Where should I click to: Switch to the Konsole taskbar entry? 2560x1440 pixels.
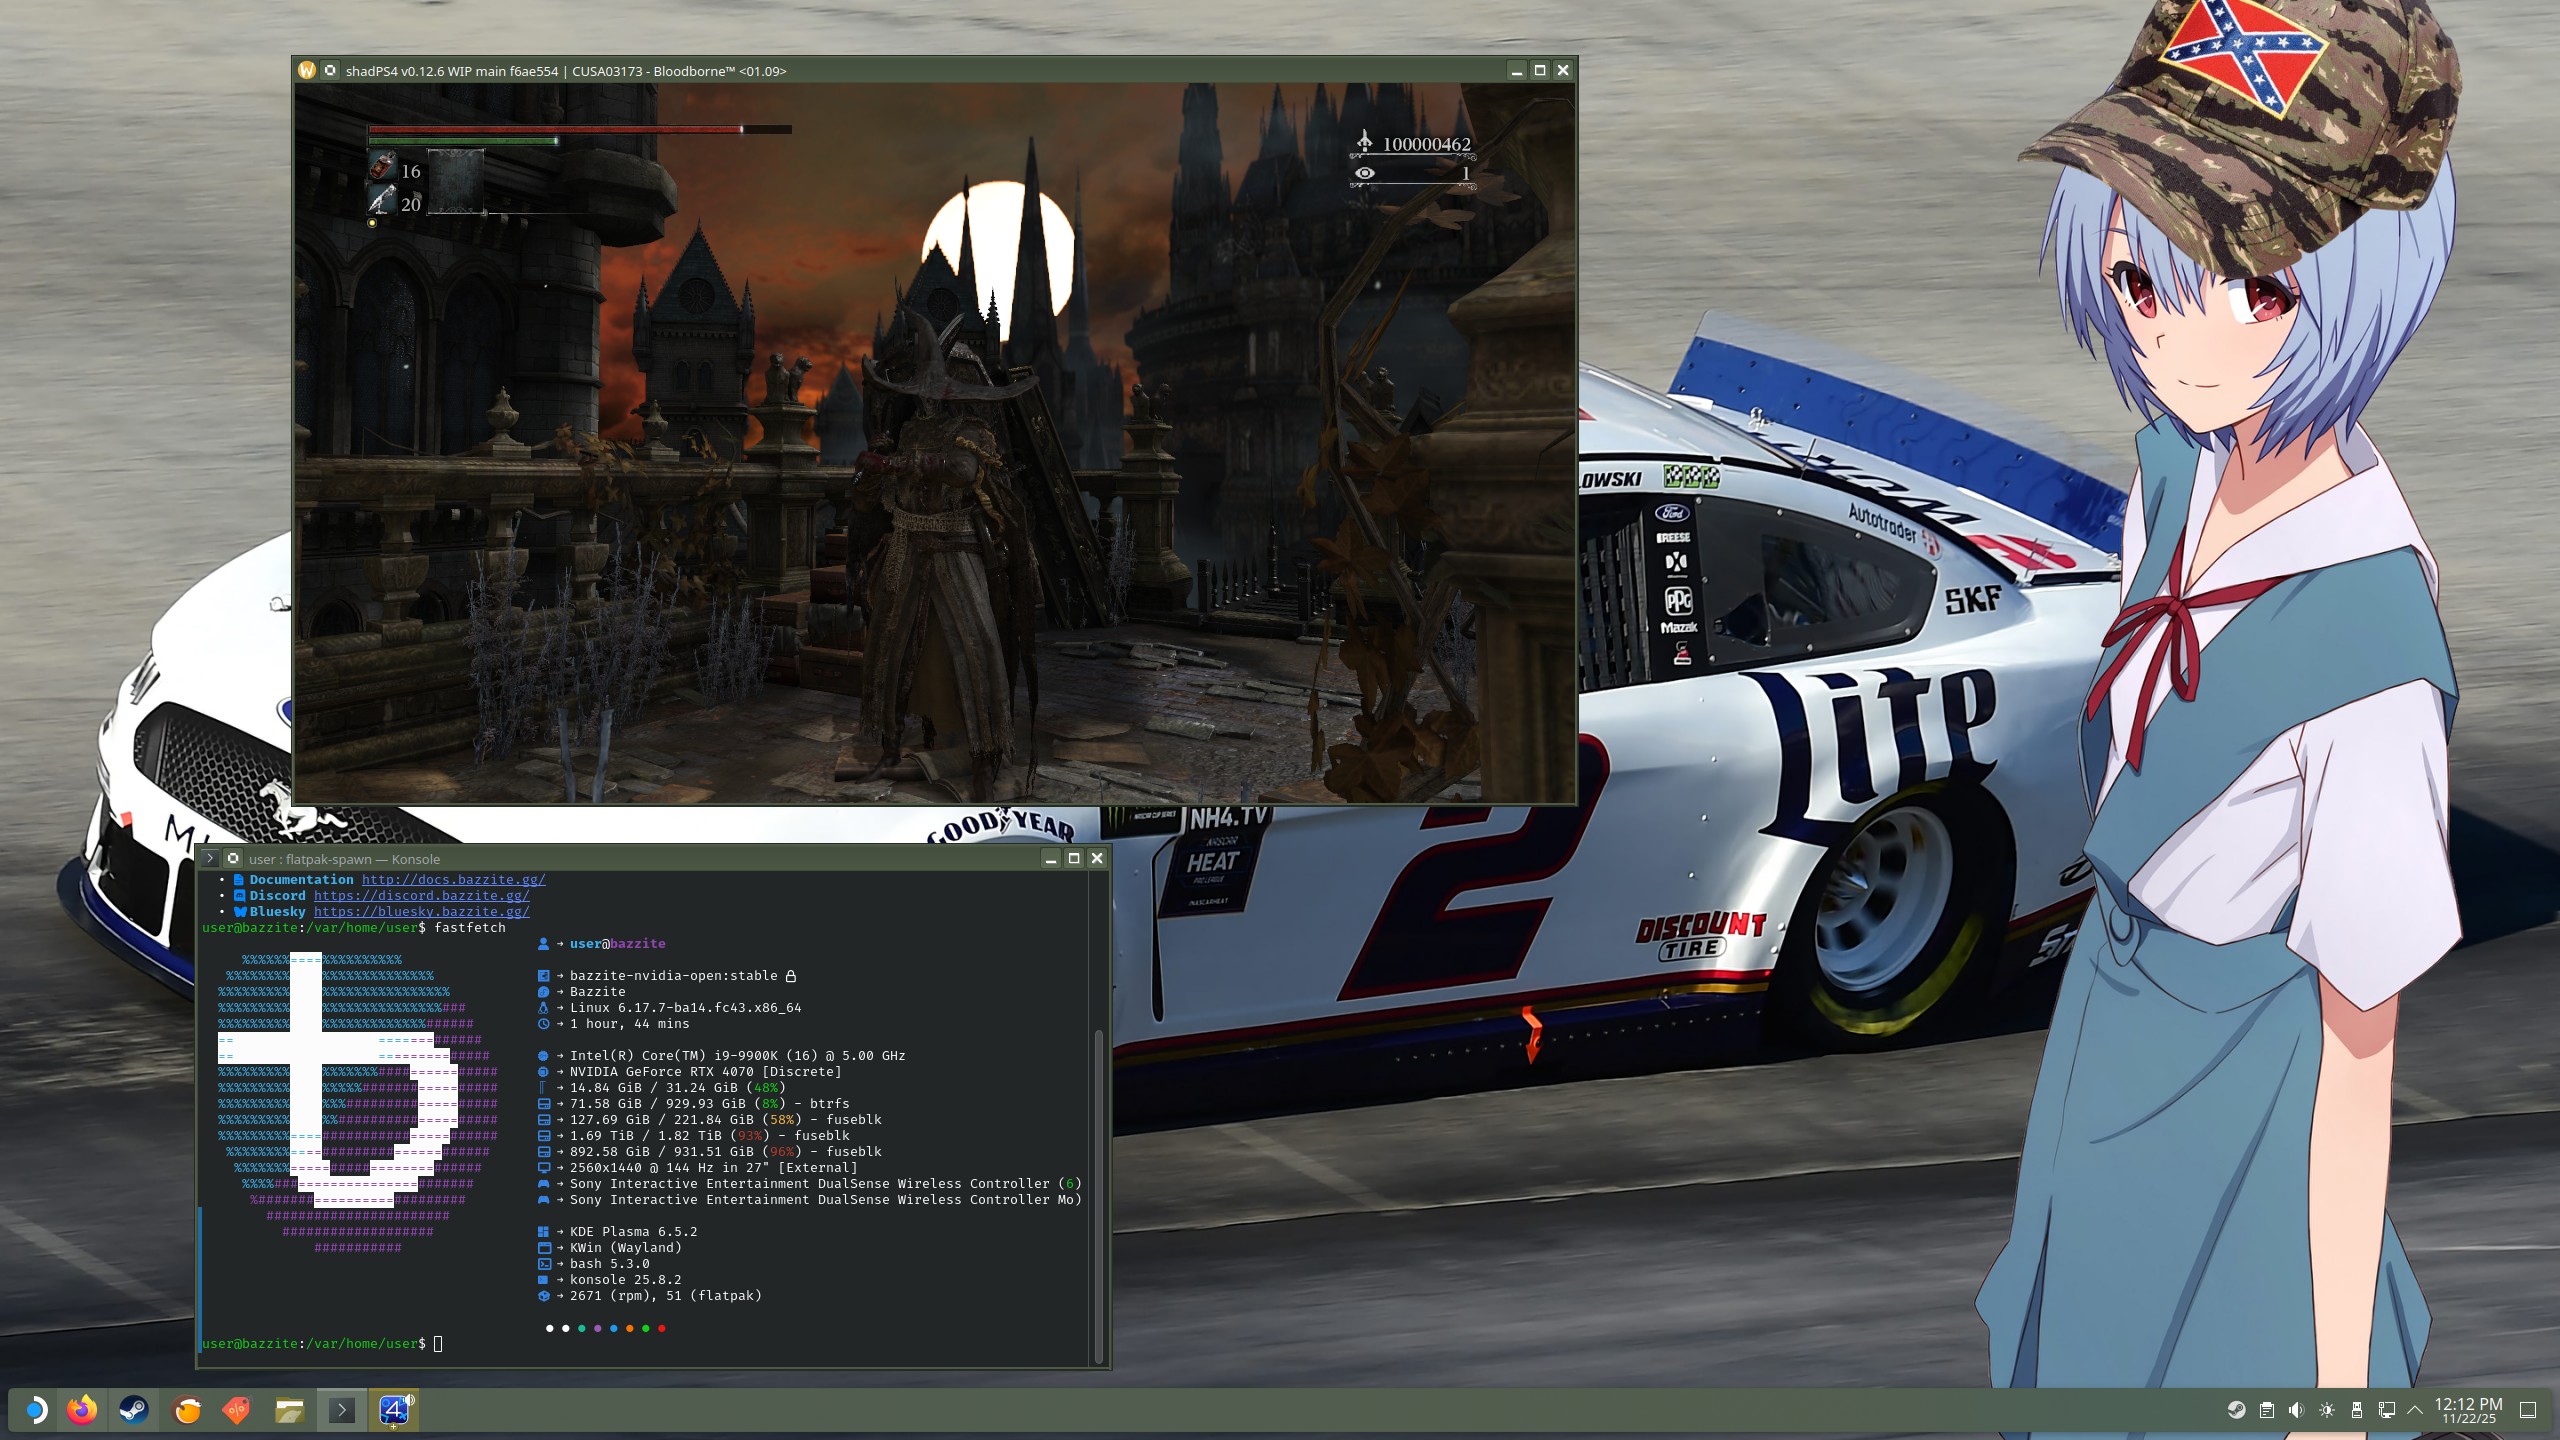coord(341,1410)
